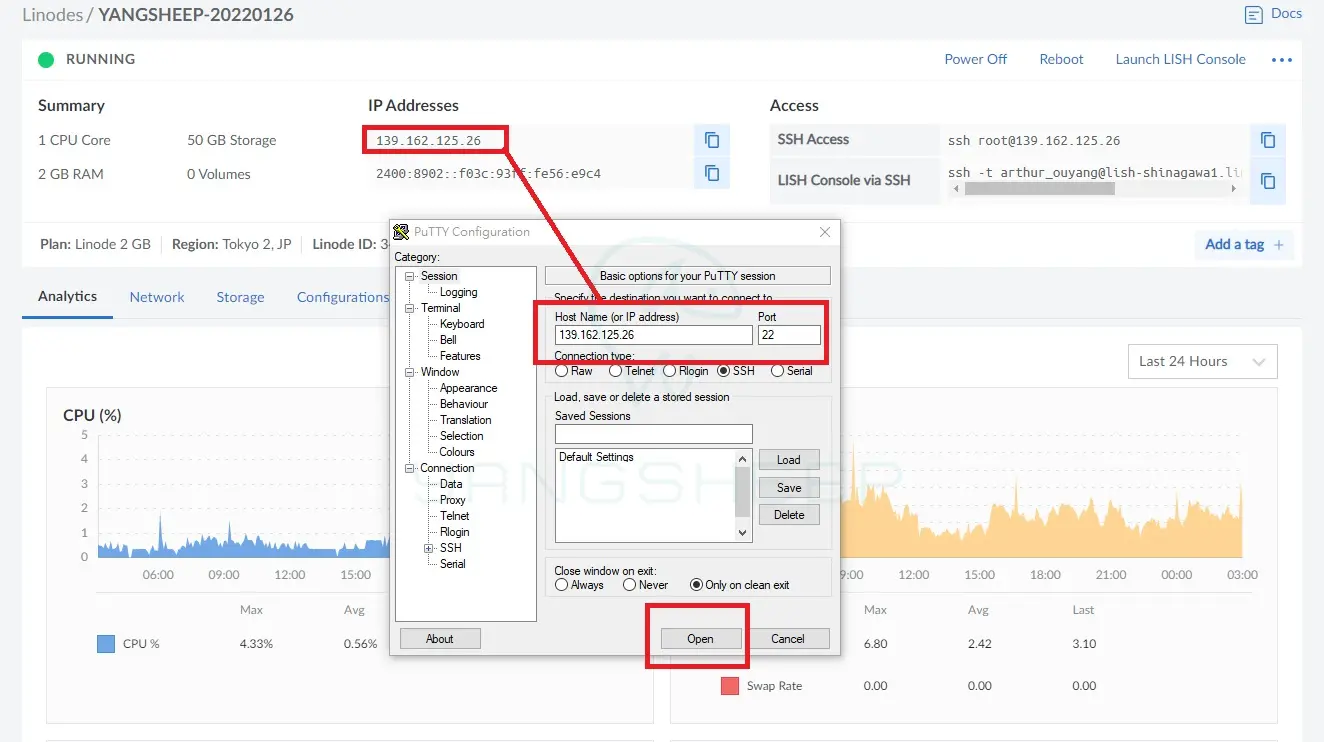Open the three-dot more actions menu
The image size is (1324, 742).
click(x=1282, y=60)
